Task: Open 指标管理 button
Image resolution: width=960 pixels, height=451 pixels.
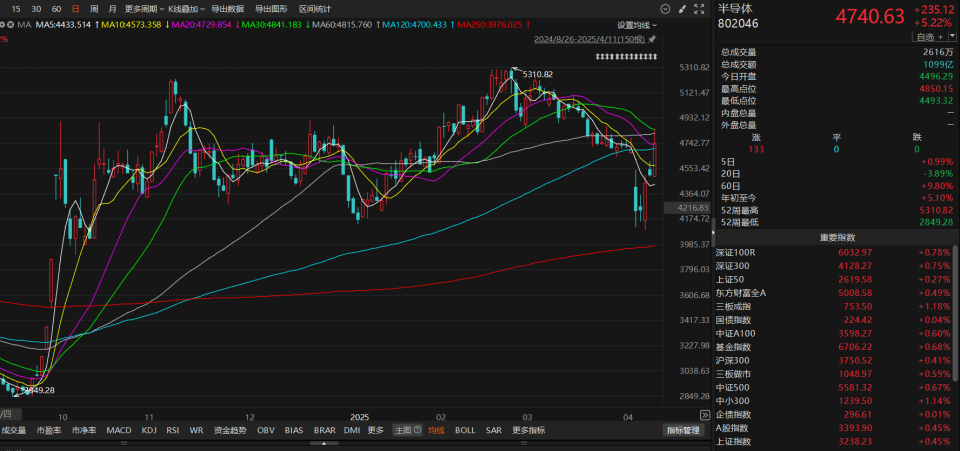Action: (x=683, y=430)
